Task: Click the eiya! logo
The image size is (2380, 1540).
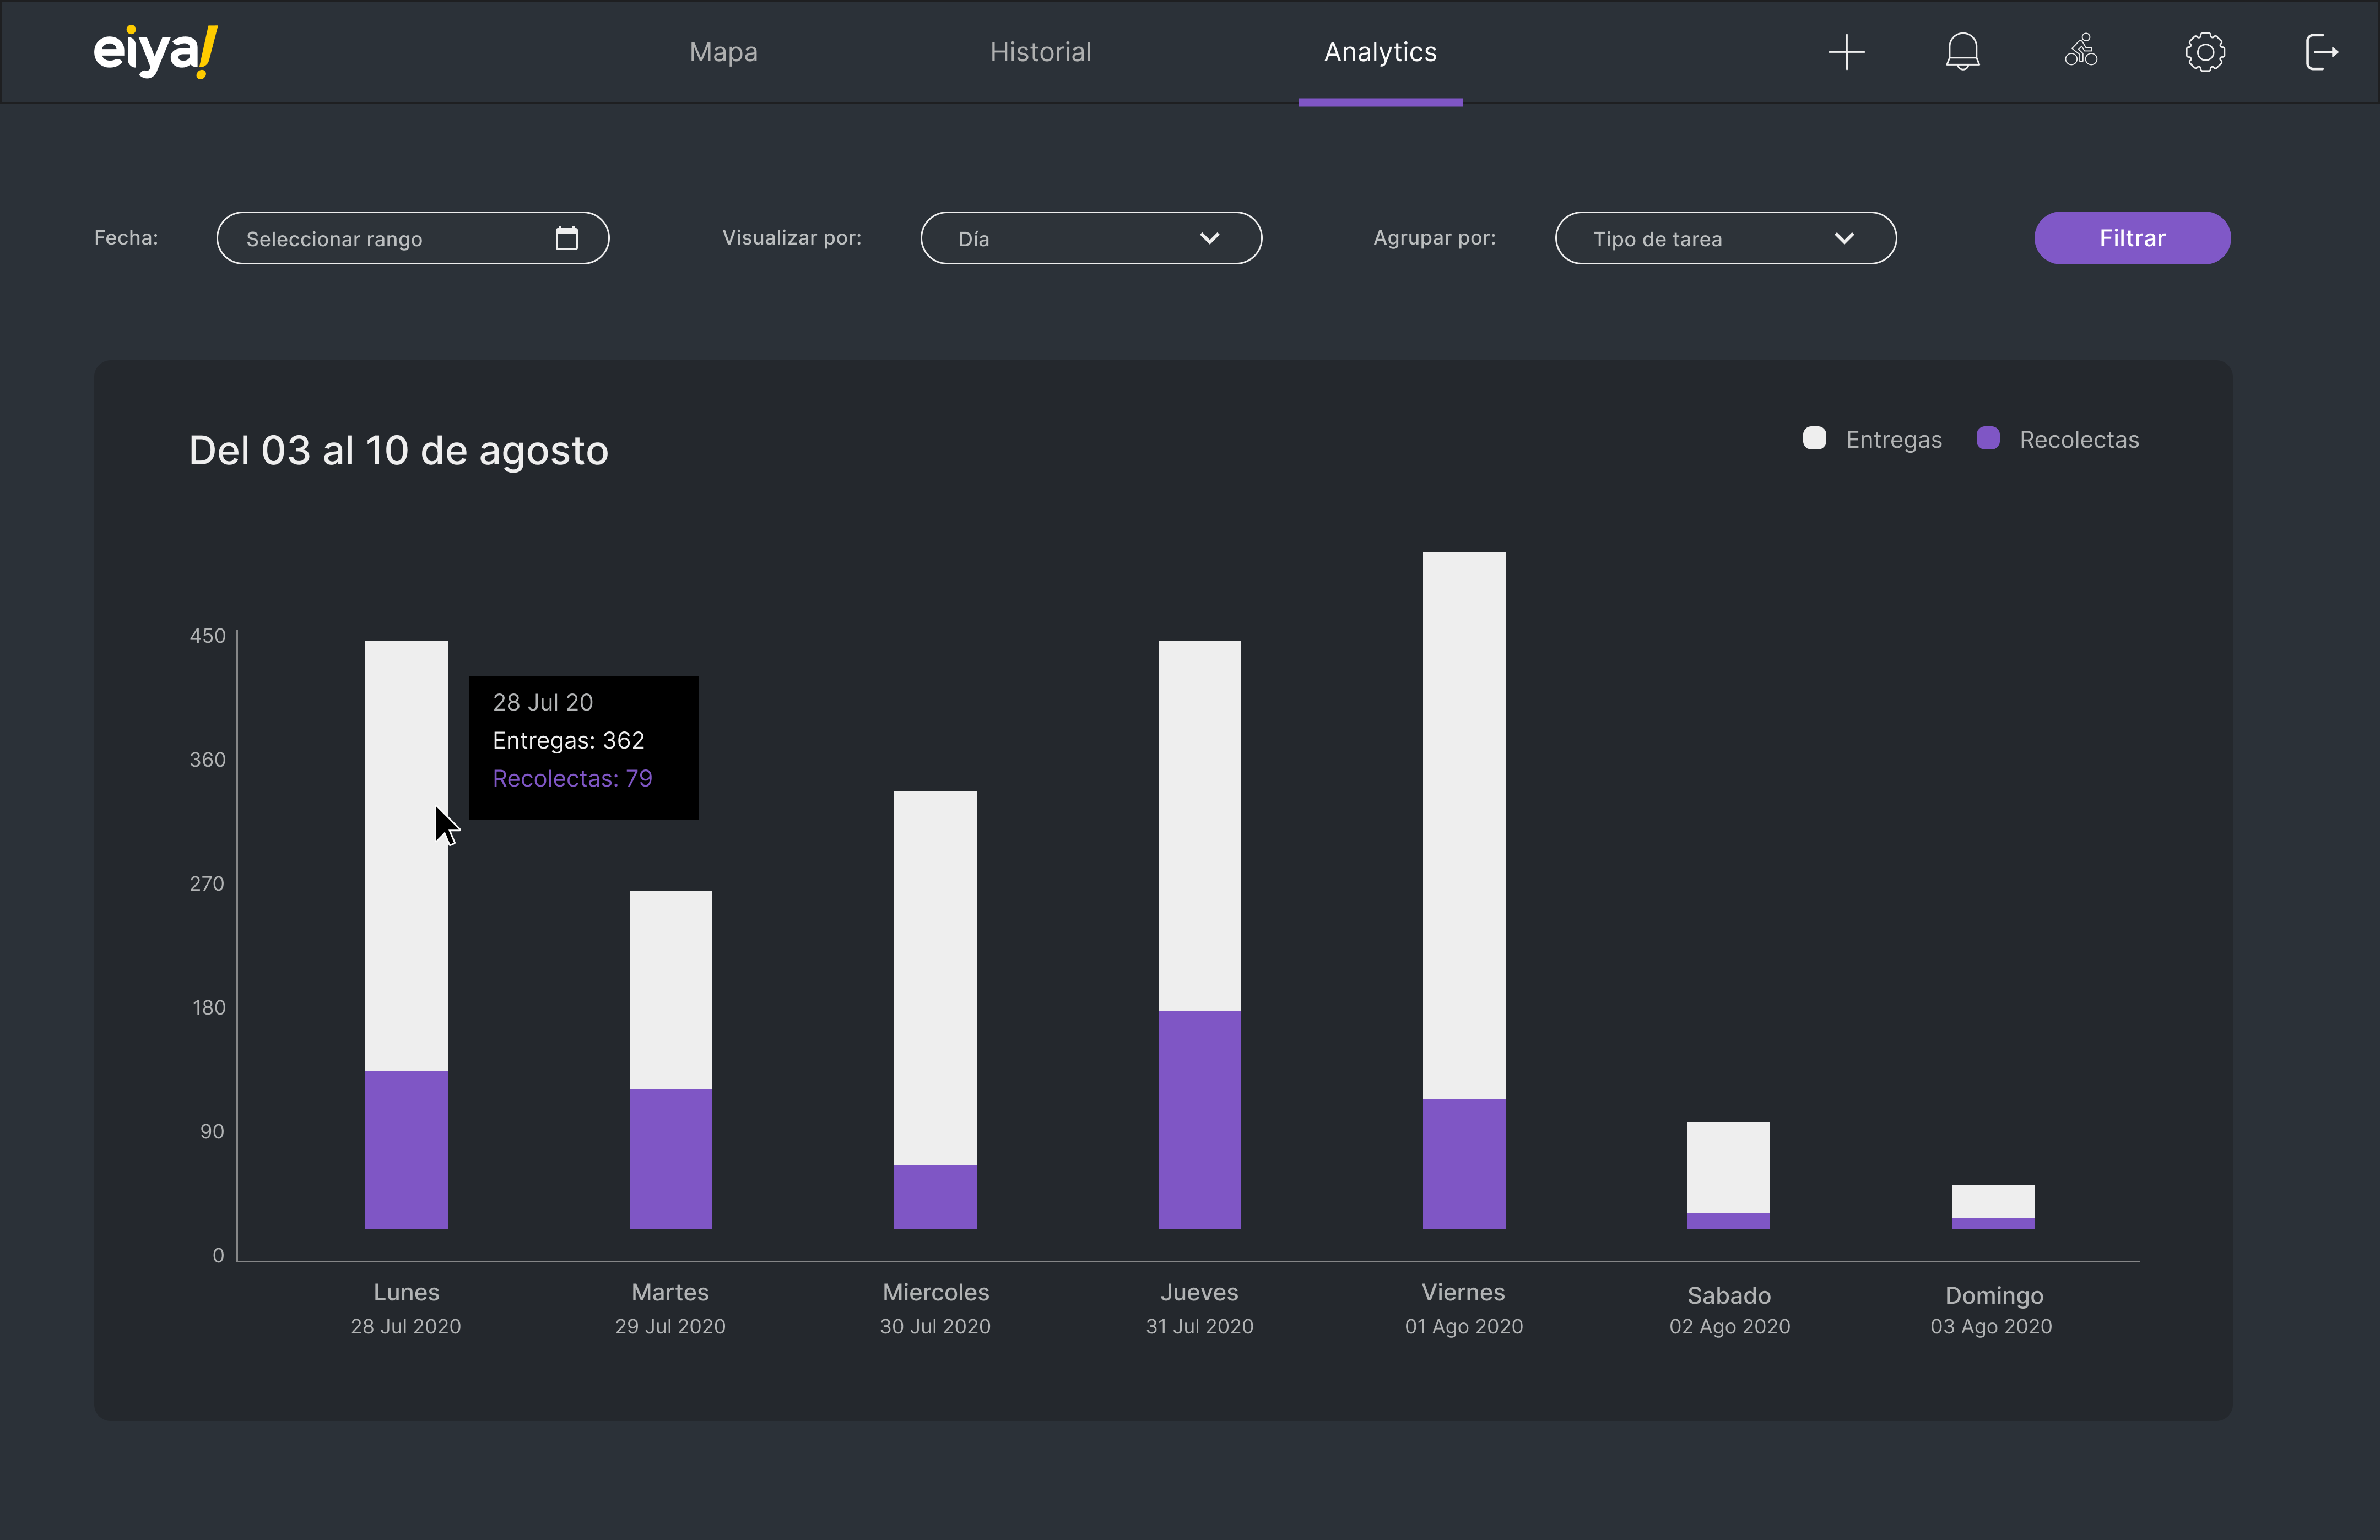Action: click(155, 51)
